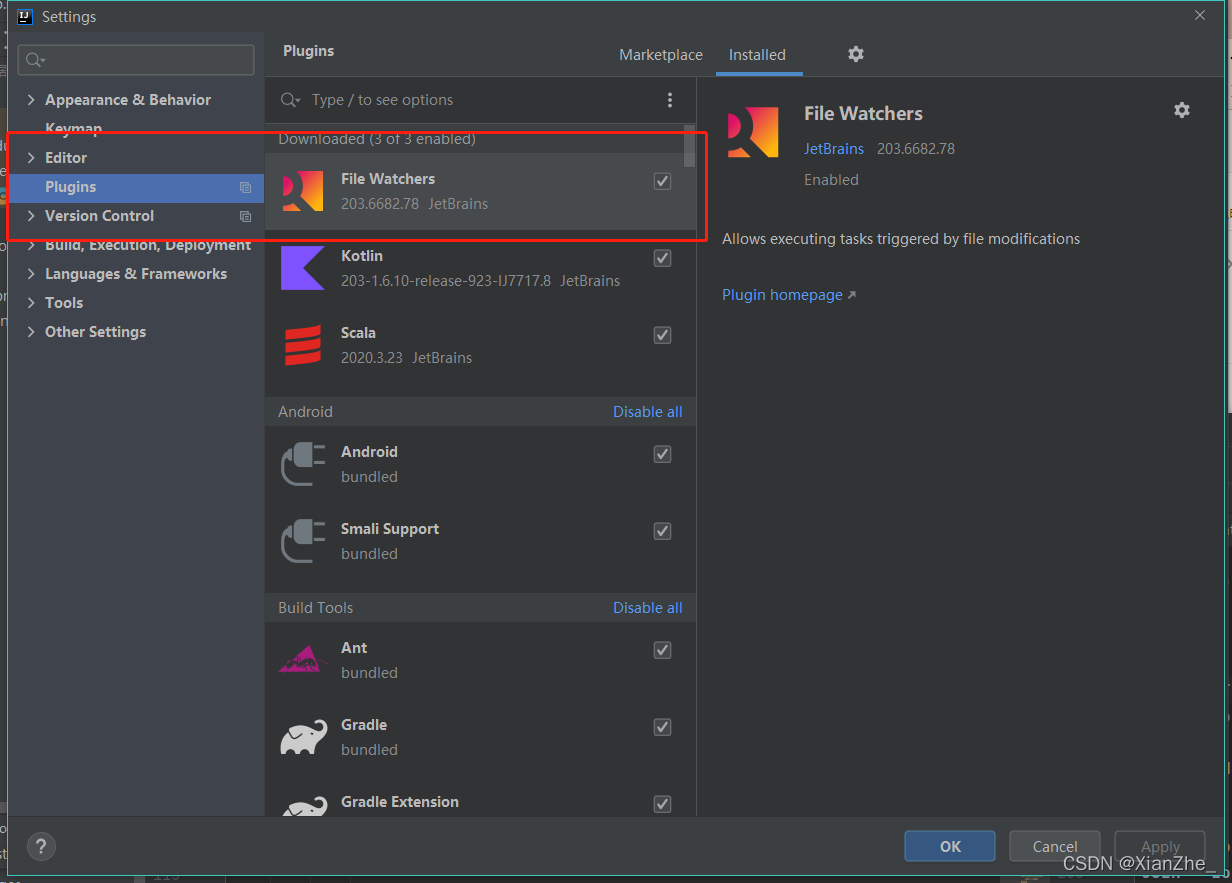Open the JetBrains vendor link in details

coord(834,149)
